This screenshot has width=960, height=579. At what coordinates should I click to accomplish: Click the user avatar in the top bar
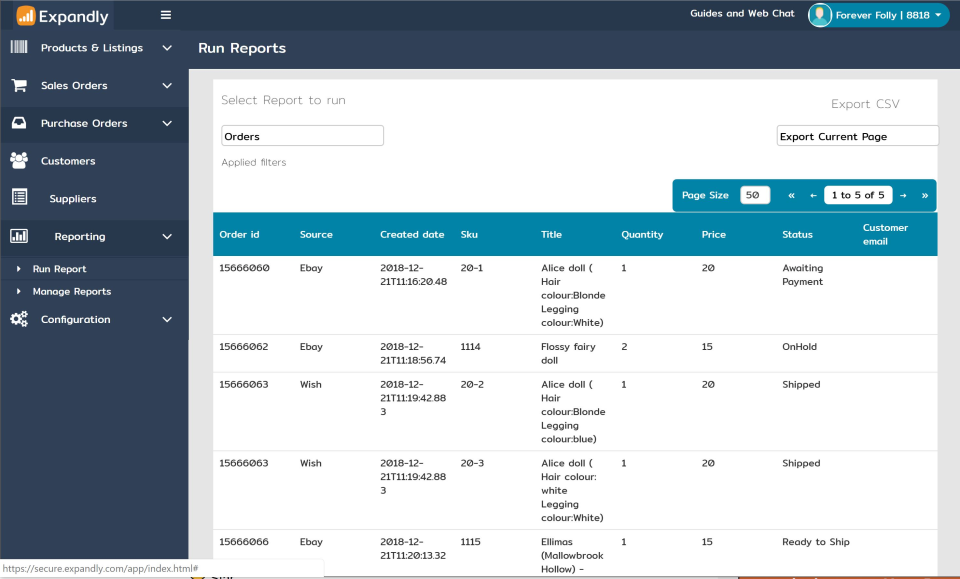pyautogui.click(x=820, y=15)
